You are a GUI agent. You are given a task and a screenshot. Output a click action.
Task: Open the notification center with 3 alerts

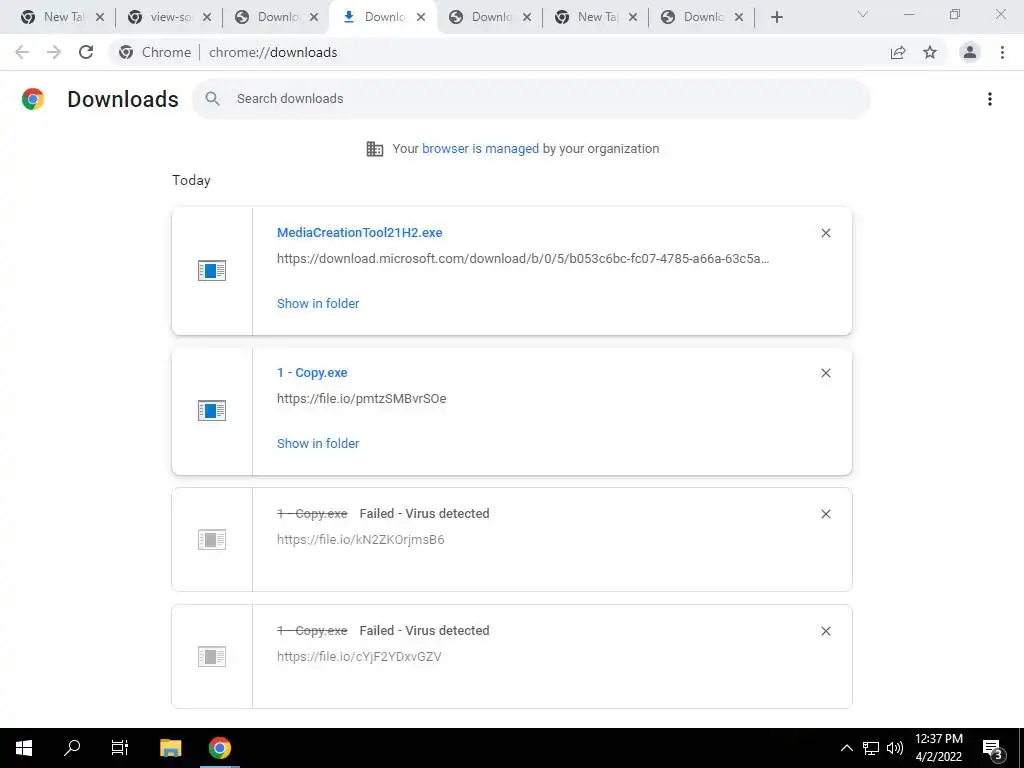[993, 749]
